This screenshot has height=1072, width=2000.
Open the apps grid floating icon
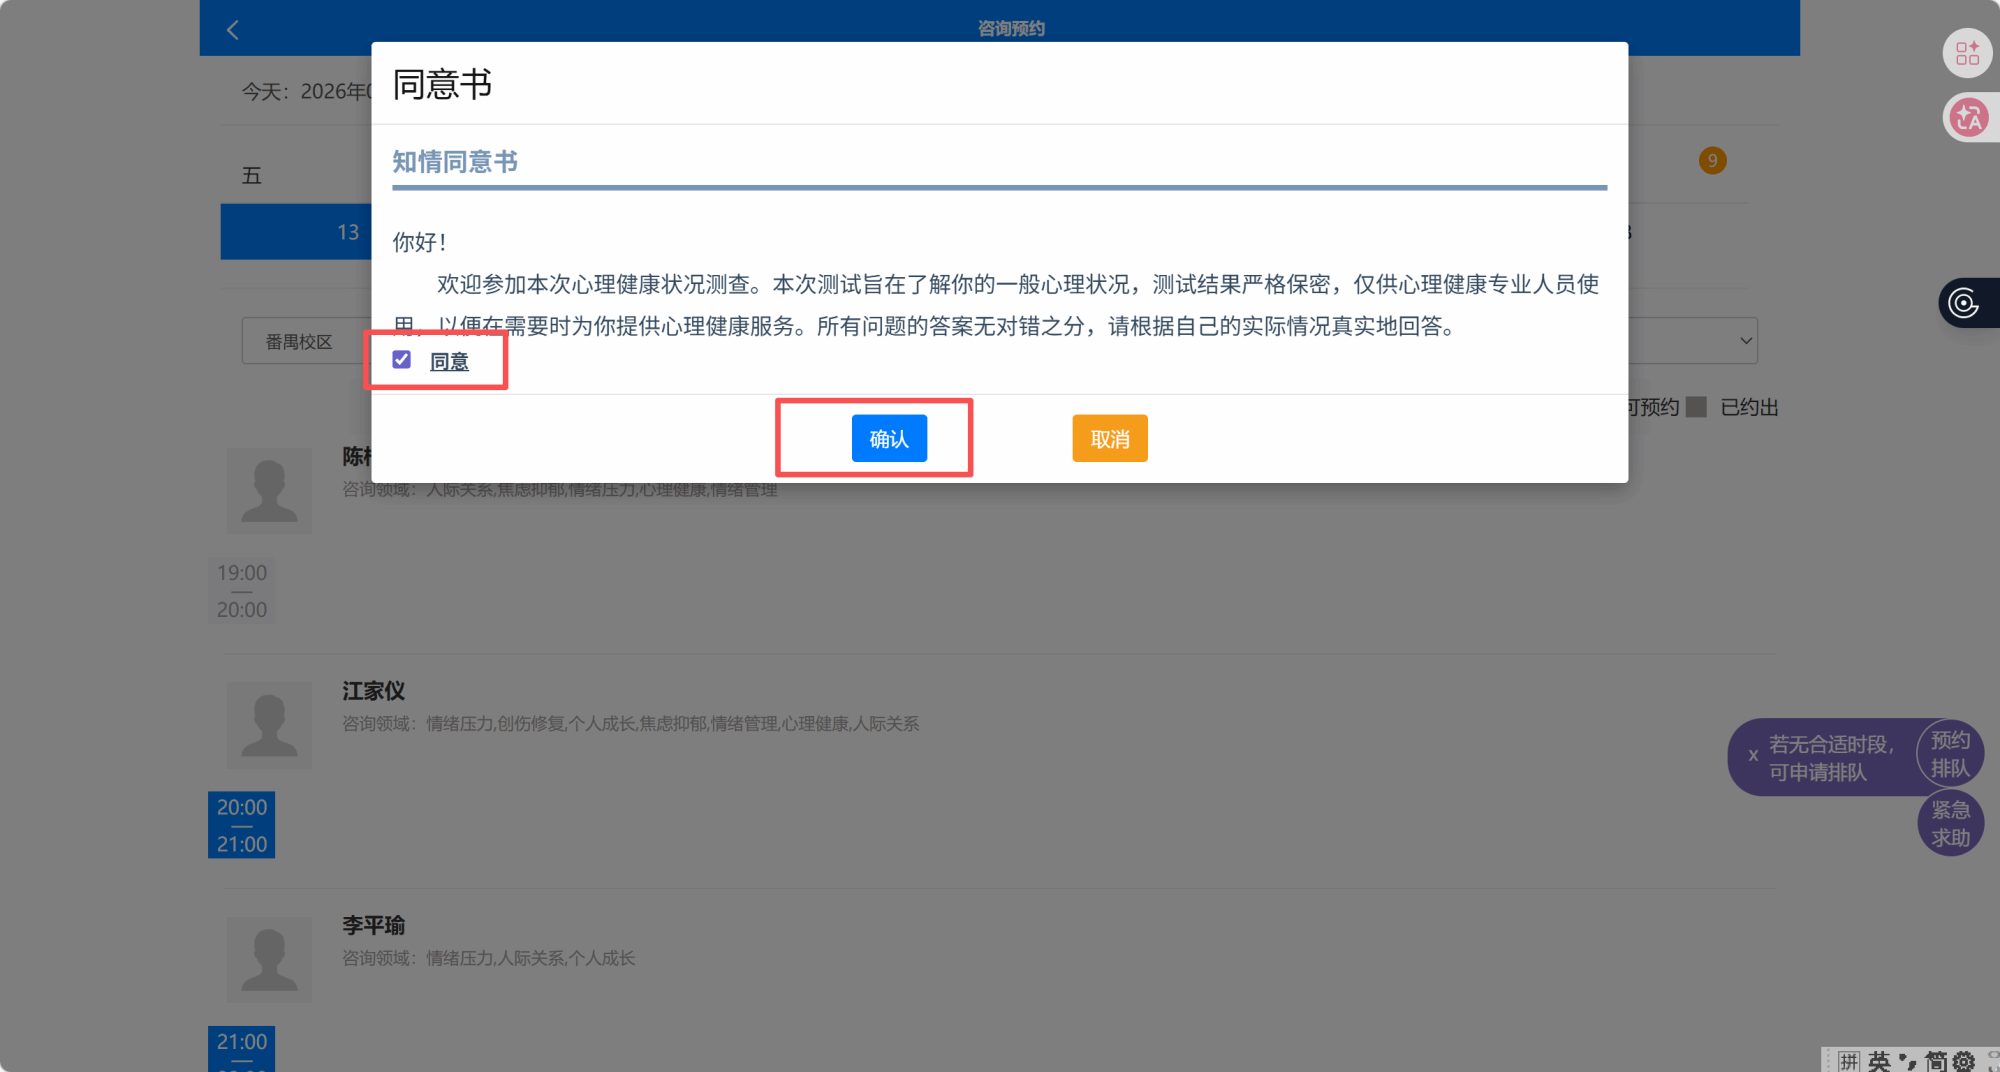tap(1967, 53)
